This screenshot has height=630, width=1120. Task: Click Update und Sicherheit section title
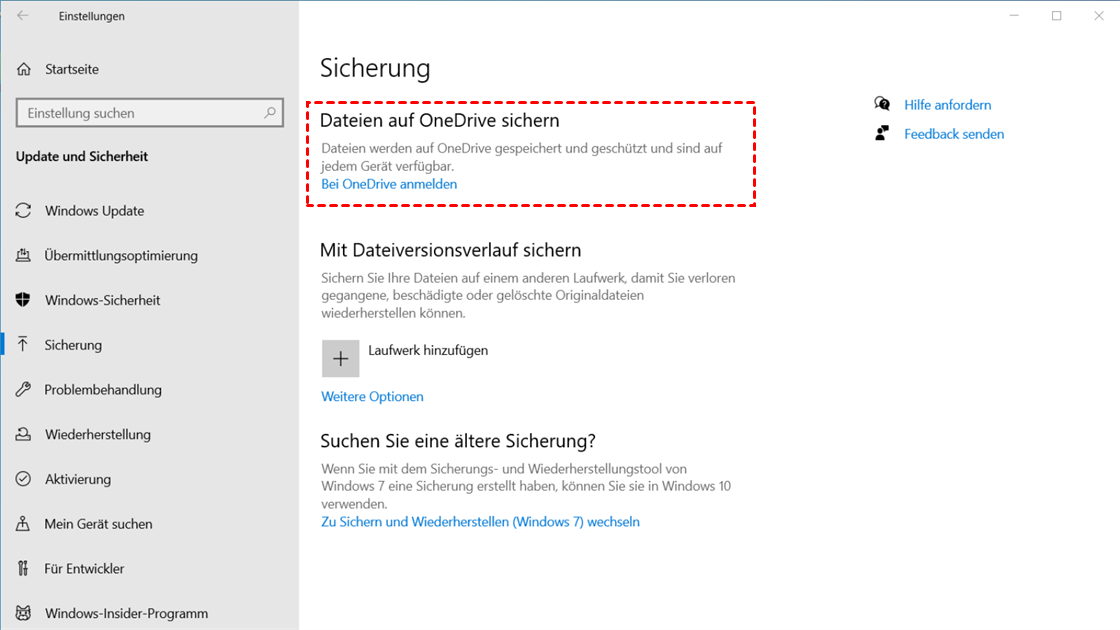click(x=81, y=156)
